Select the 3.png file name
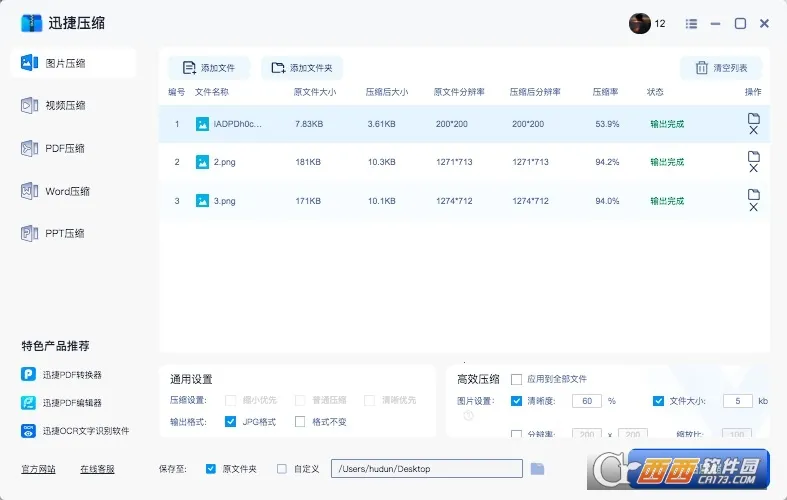This screenshot has width=787, height=500. click(x=224, y=201)
